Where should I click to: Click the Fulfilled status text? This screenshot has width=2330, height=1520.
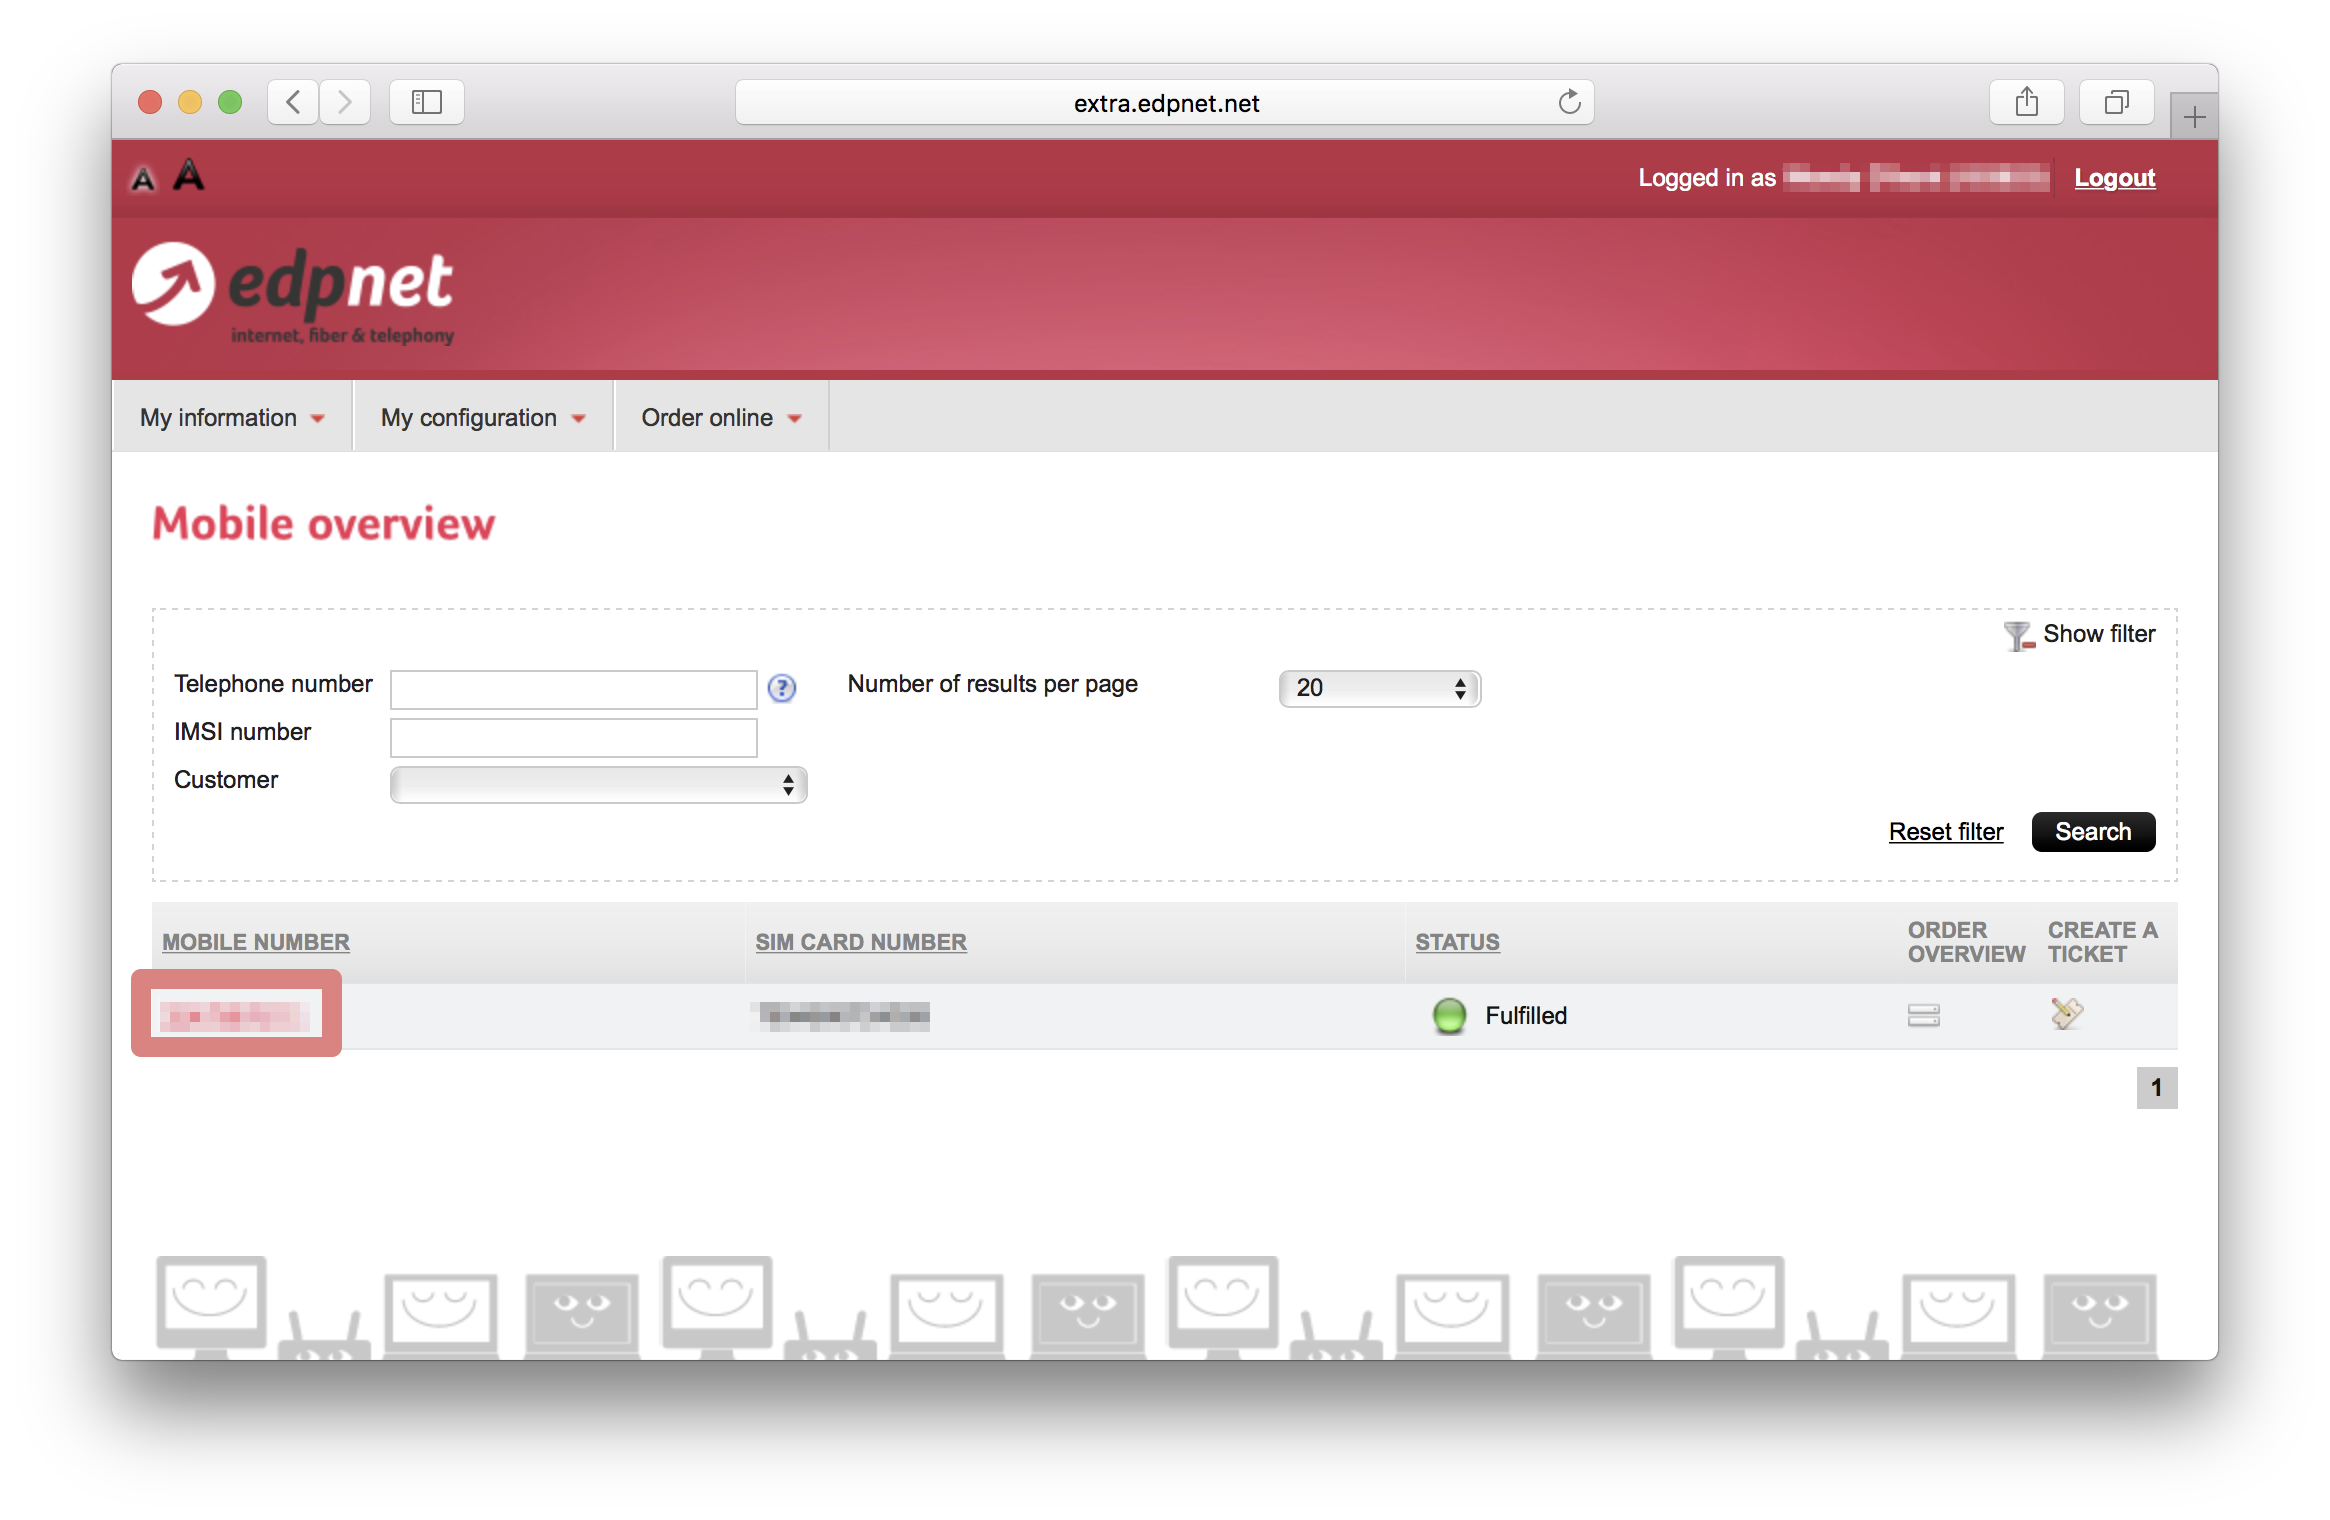pos(1526,1016)
